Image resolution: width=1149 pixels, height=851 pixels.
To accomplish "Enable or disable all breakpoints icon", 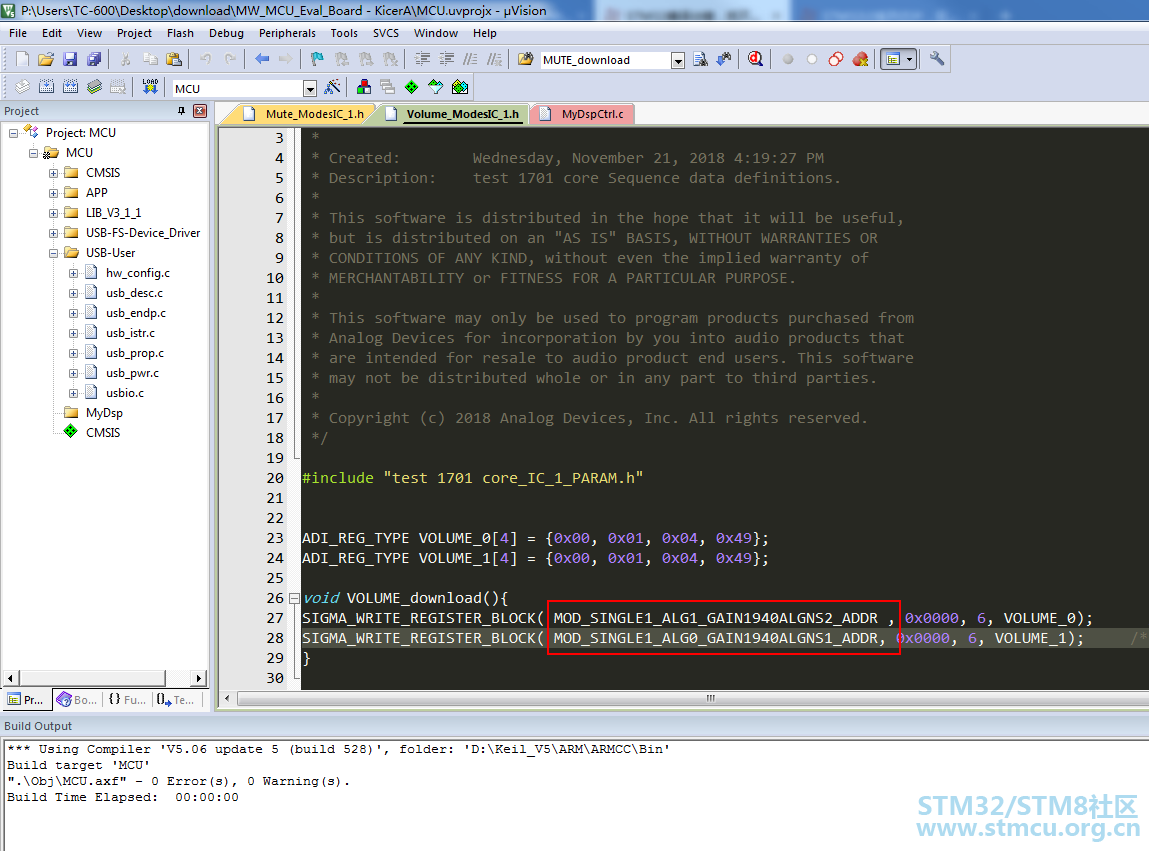I will coord(836,59).
